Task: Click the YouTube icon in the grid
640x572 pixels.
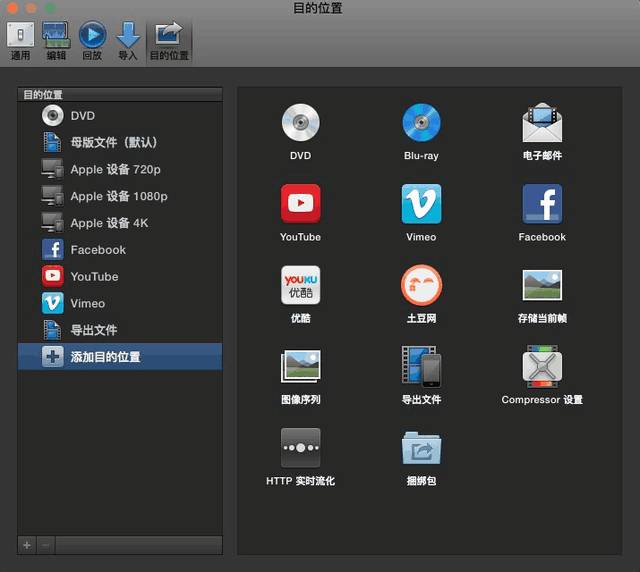Action: coord(300,203)
